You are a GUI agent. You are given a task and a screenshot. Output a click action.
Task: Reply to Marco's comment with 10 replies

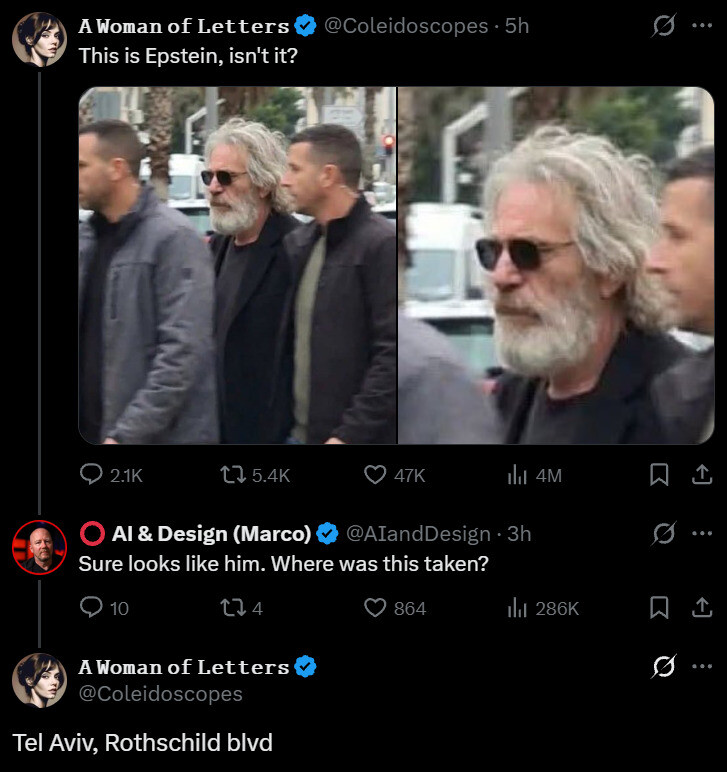pos(91,607)
